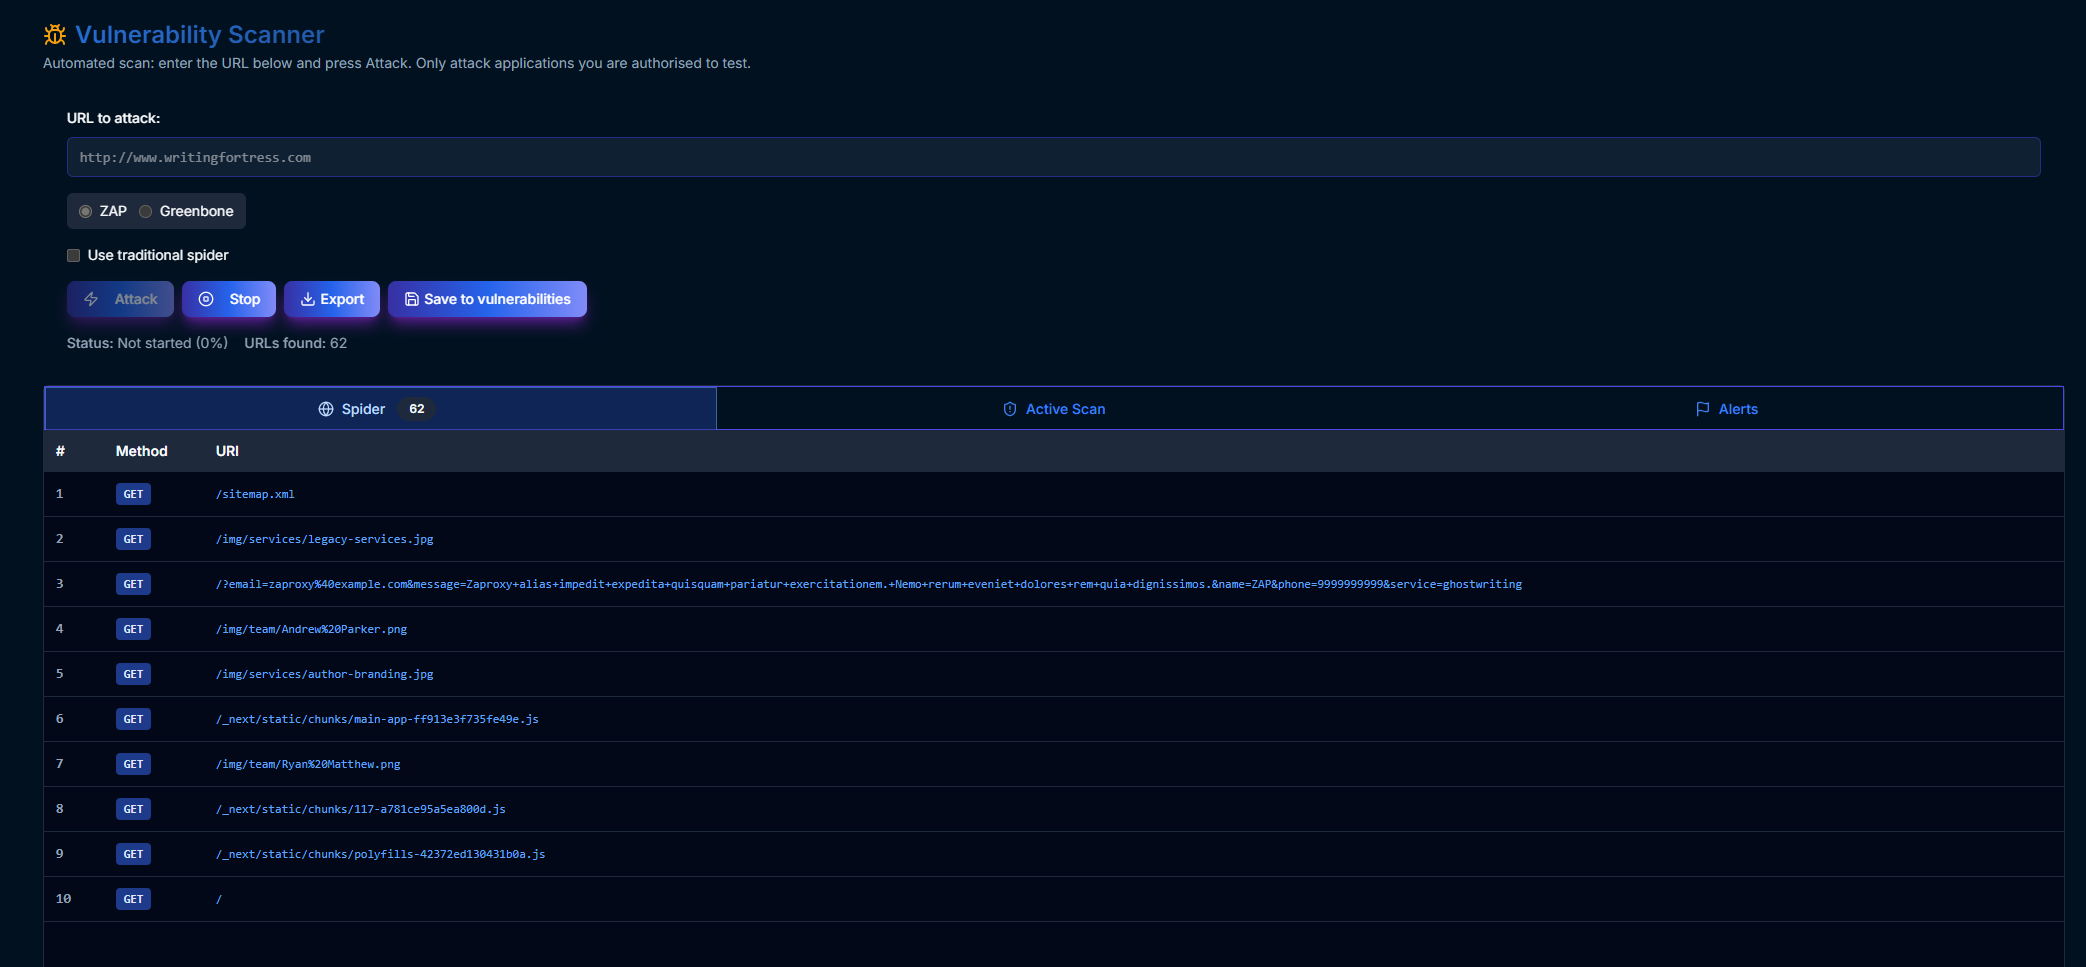This screenshot has height=967, width=2086.
Task: Click the Vulnerability Scanner title
Action: coord(200,35)
